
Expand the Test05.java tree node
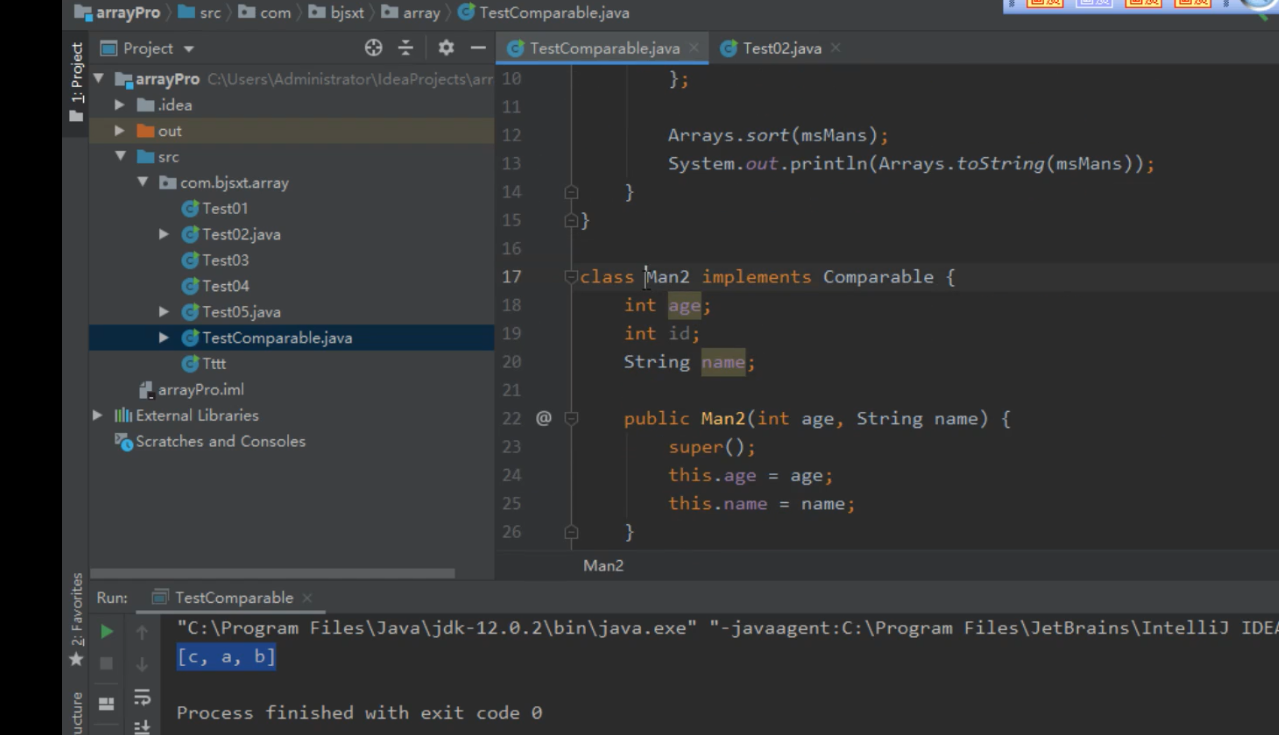click(x=164, y=312)
